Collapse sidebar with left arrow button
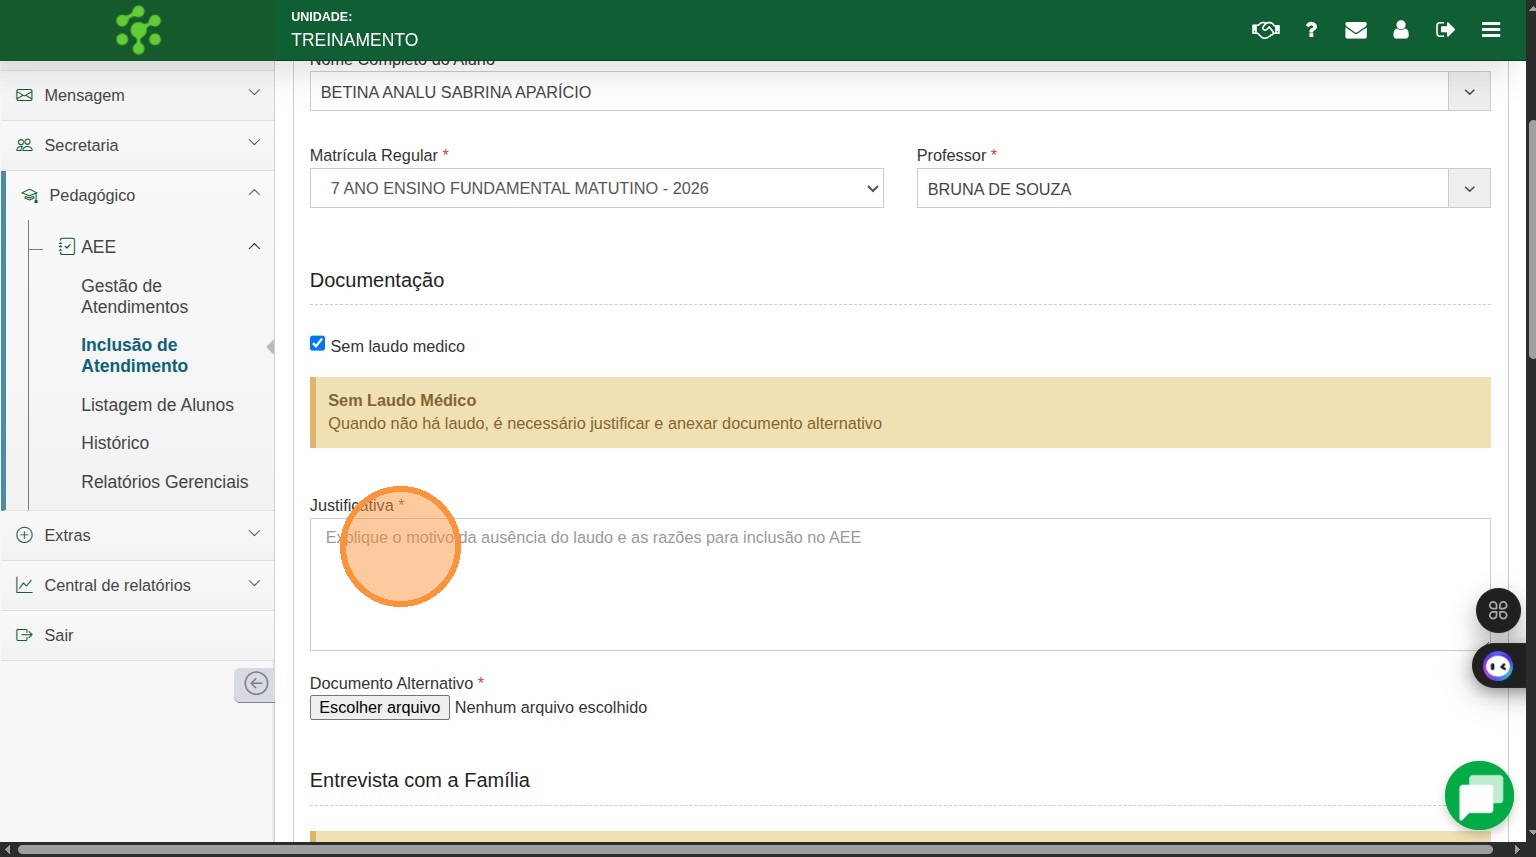 pos(255,684)
